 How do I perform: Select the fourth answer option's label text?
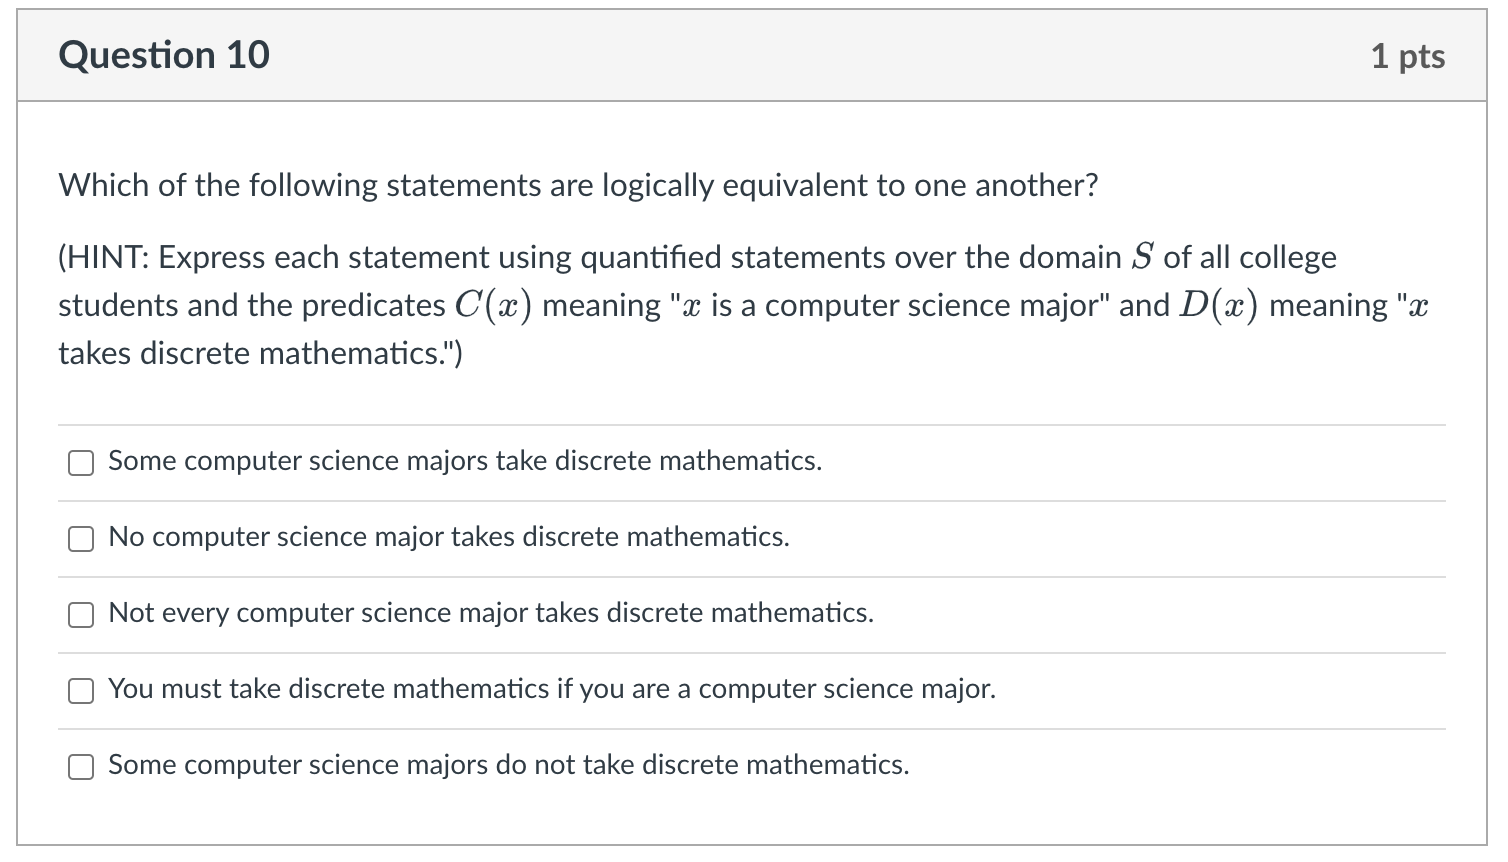[551, 689]
